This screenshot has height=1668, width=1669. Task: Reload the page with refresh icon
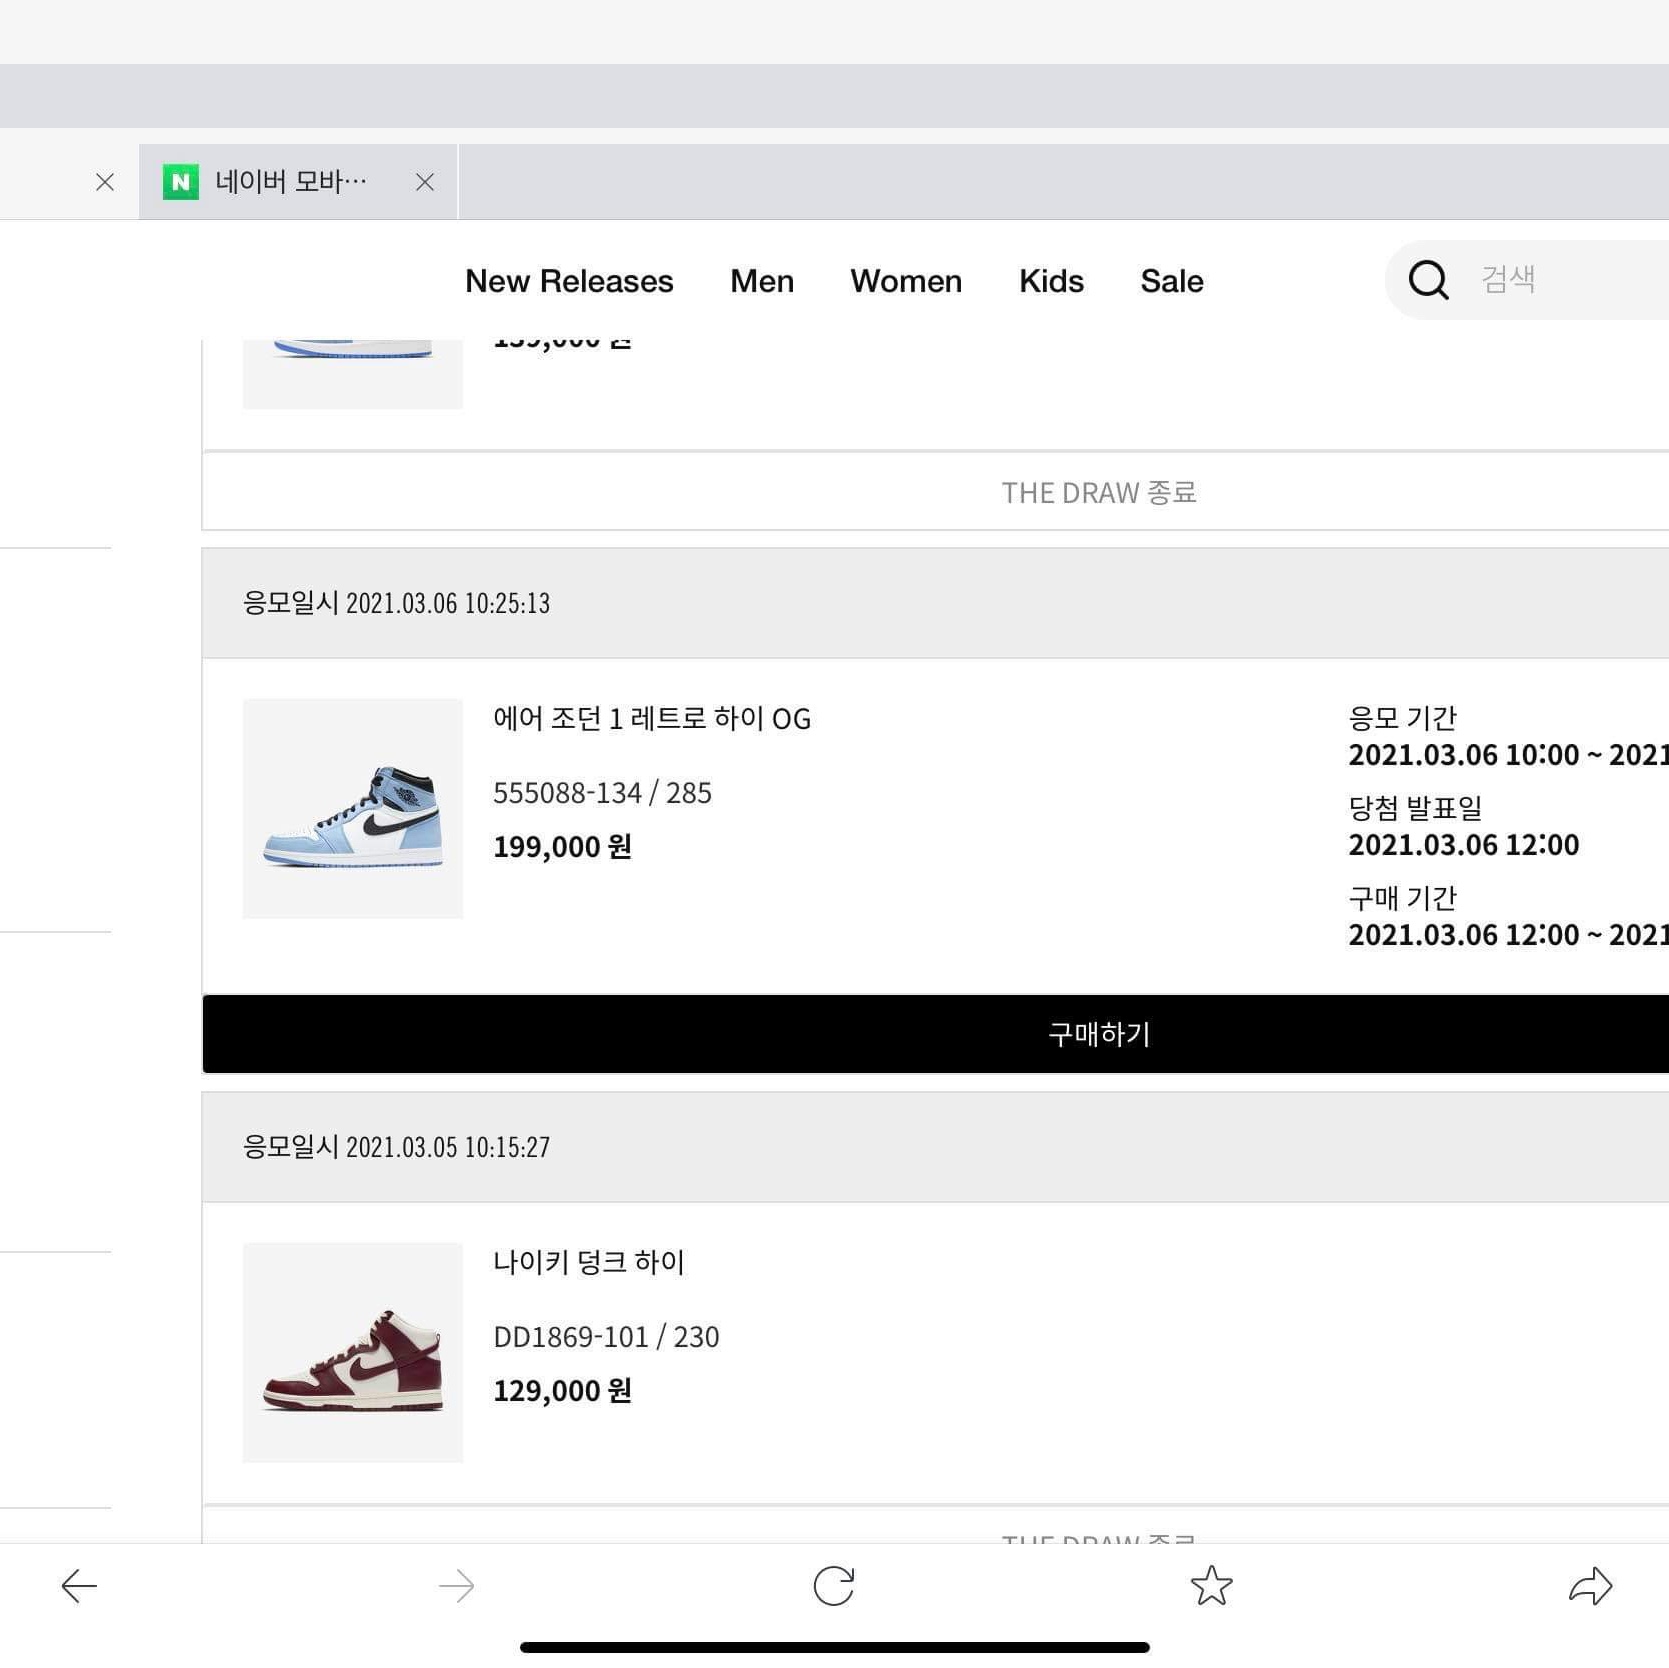(x=833, y=1586)
